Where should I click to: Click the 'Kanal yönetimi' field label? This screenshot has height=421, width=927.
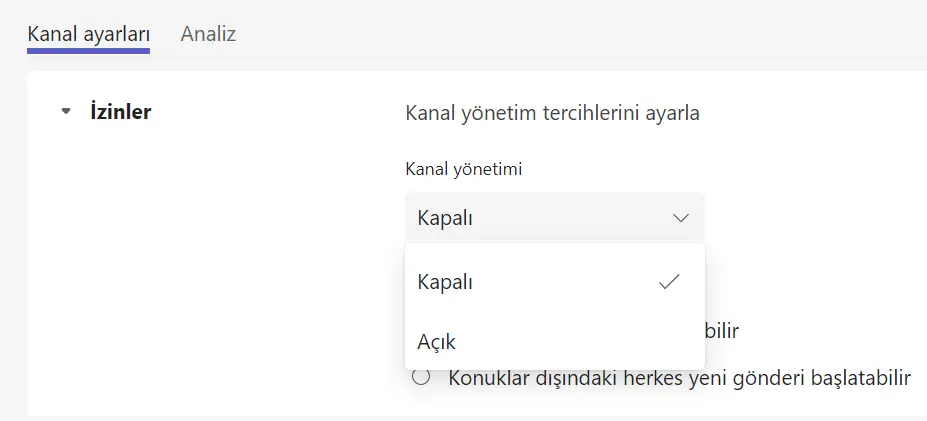[x=463, y=169]
